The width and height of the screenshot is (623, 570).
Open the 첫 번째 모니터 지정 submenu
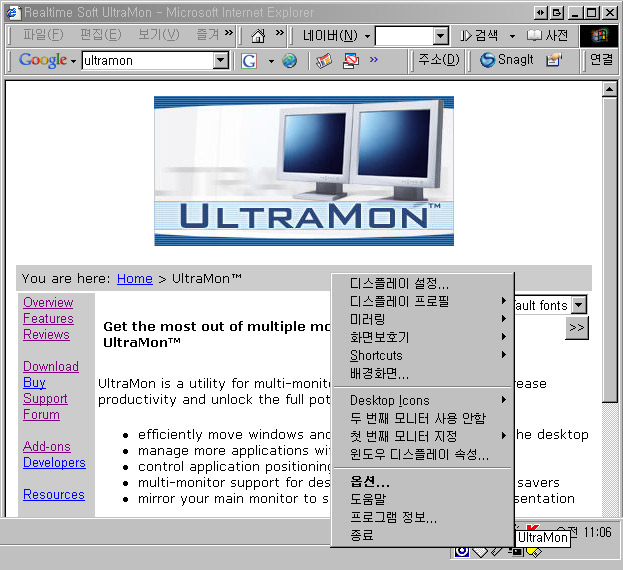(x=422, y=436)
